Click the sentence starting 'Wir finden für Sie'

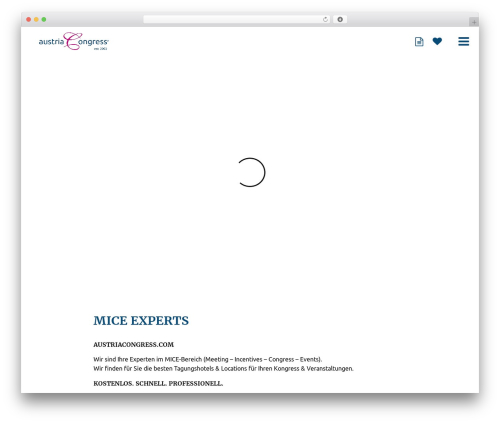pos(223,369)
